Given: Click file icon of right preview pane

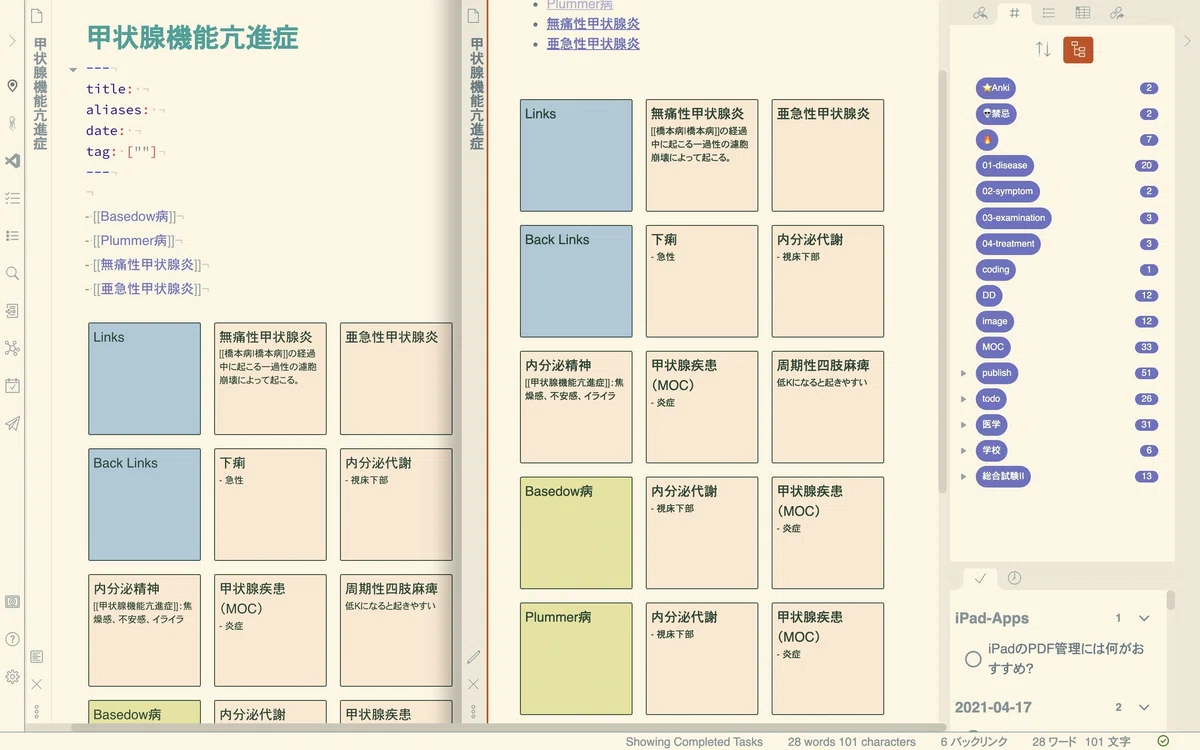Looking at the screenshot, I should pos(474,17).
